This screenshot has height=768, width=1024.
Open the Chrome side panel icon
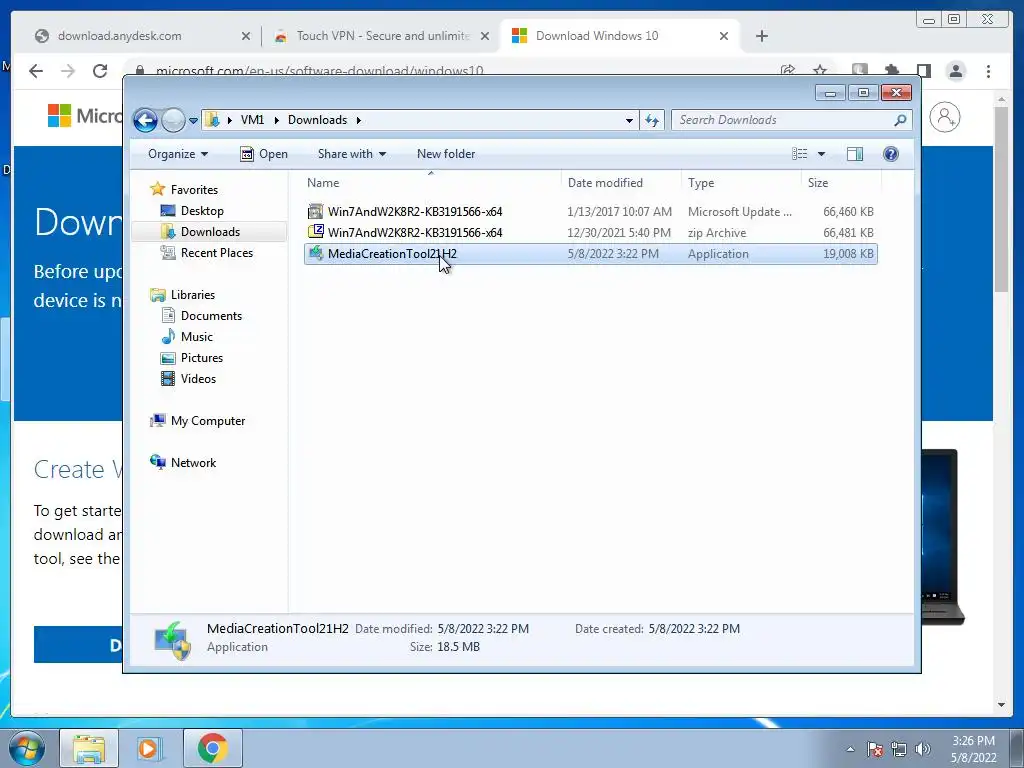point(923,71)
